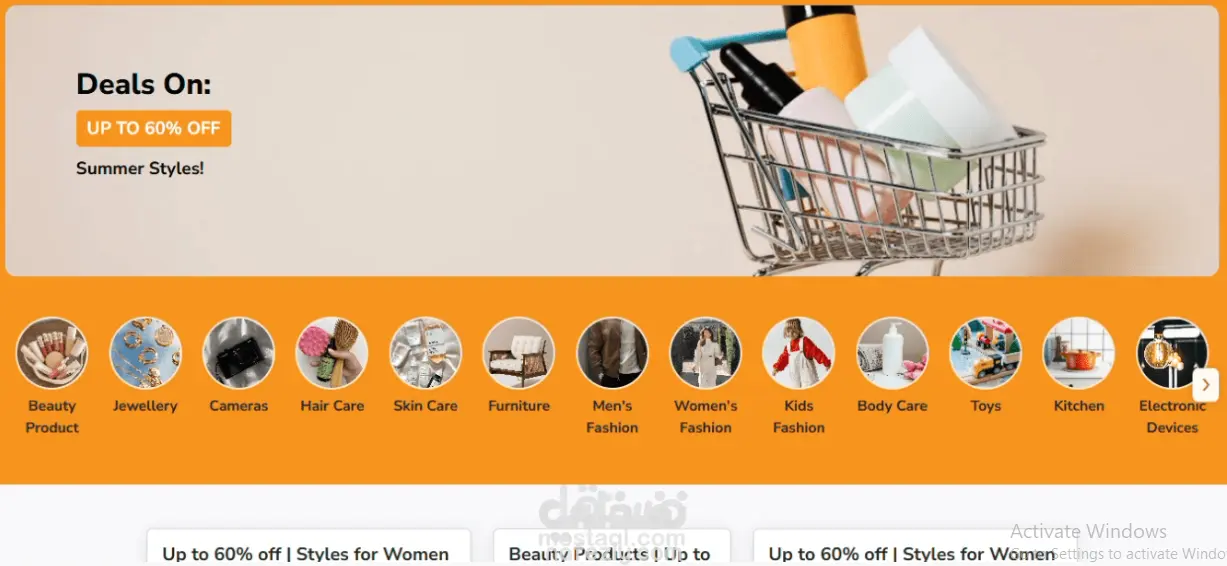Open the shopping cart banner image

pos(857,140)
